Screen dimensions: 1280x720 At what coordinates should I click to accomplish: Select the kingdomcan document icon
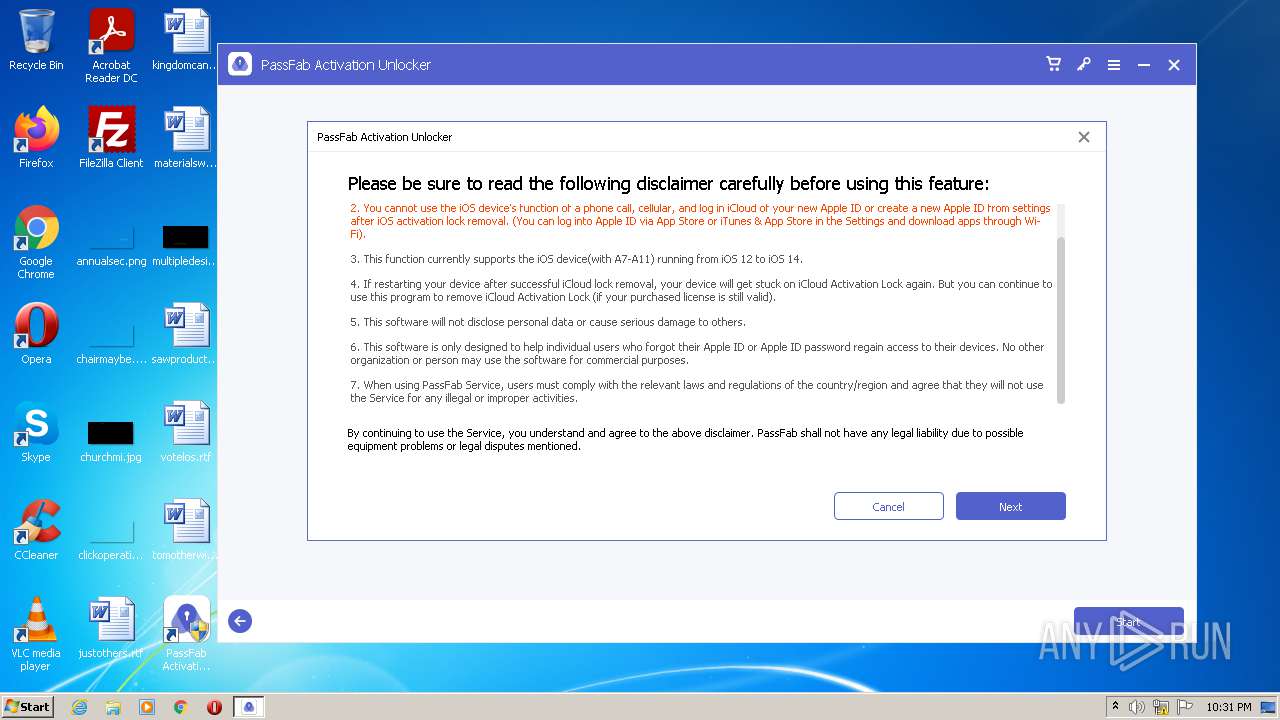(x=186, y=40)
